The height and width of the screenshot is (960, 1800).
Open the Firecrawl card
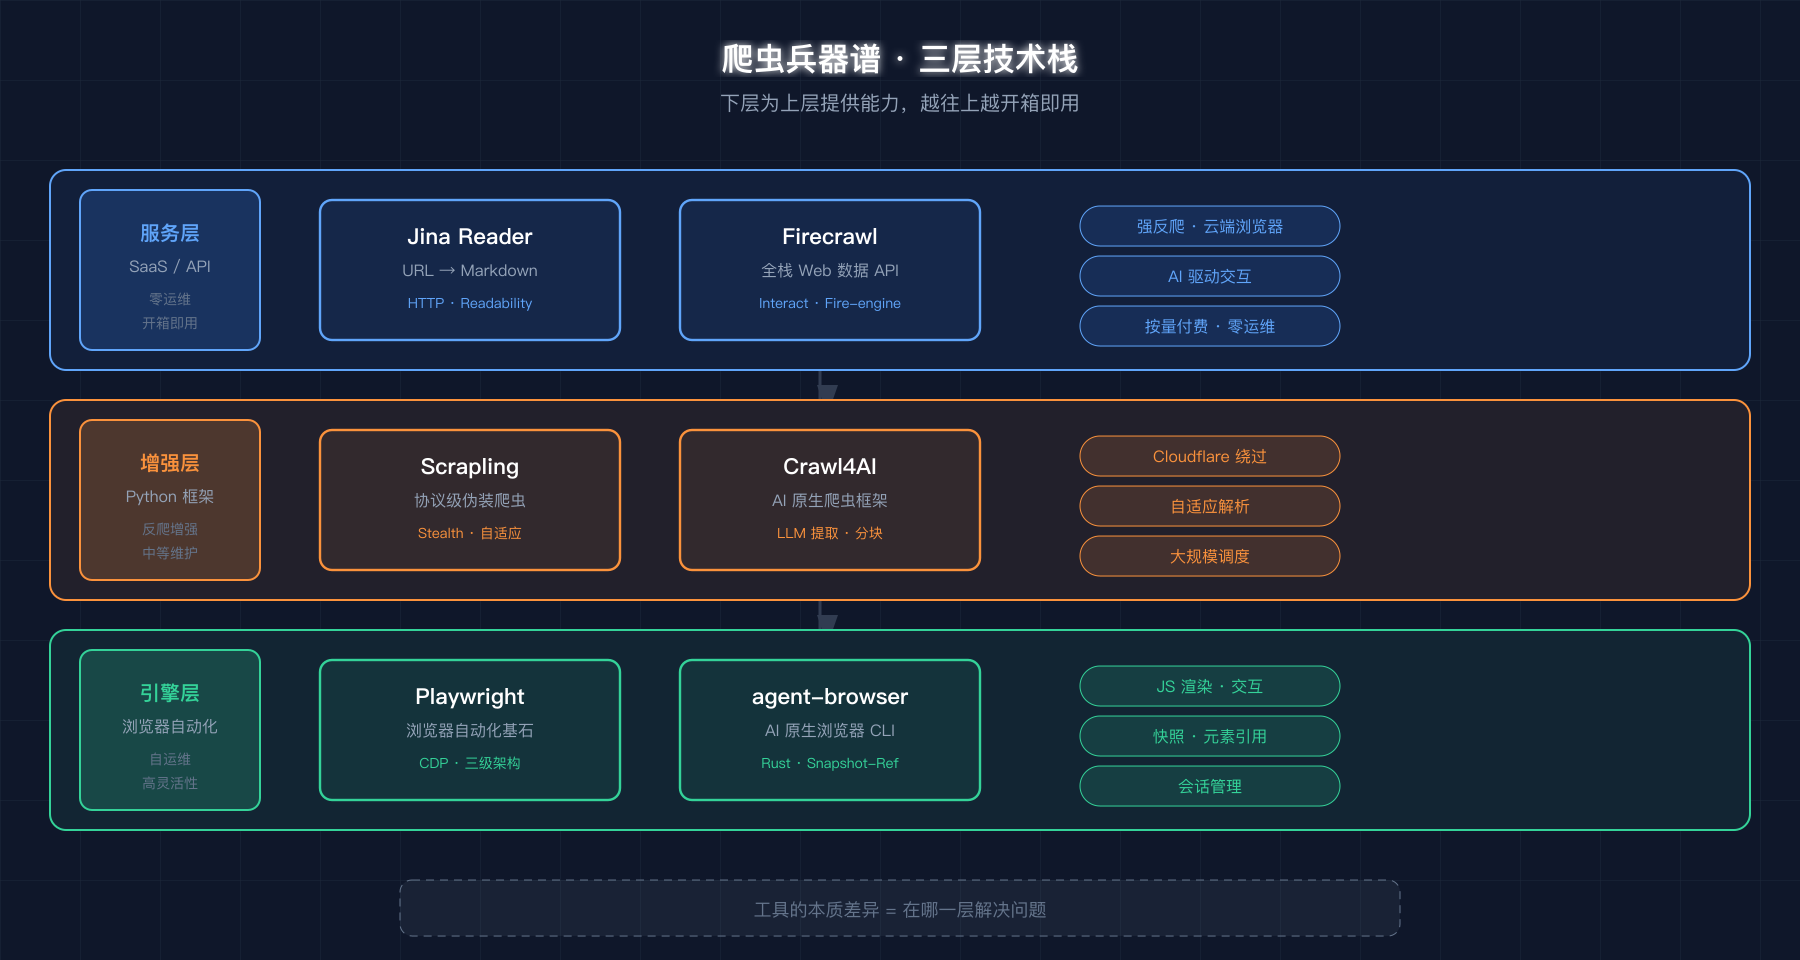coord(830,270)
